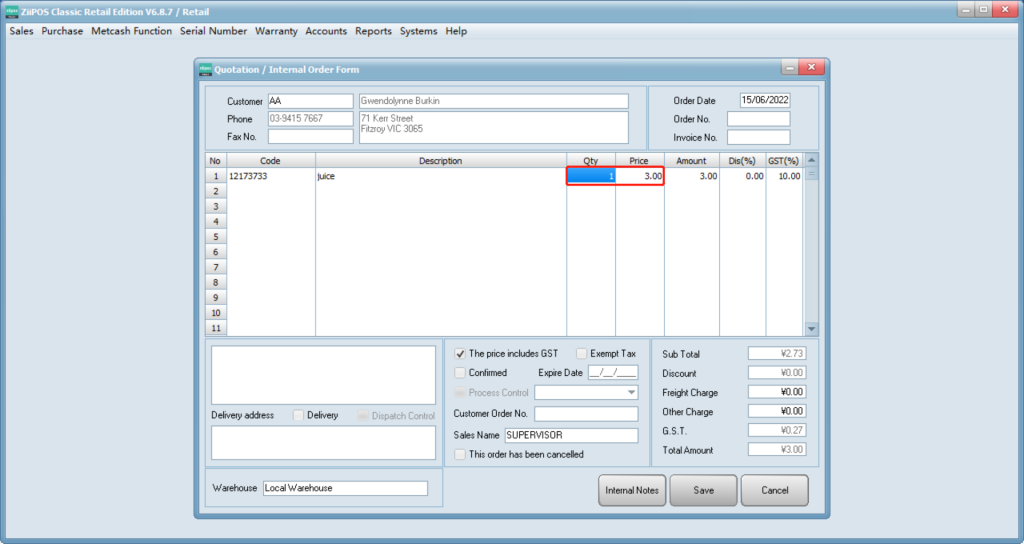Image resolution: width=1024 pixels, height=544 pixels.
Task: Select row 2 header in item table
Action: (x=215, y=190)
